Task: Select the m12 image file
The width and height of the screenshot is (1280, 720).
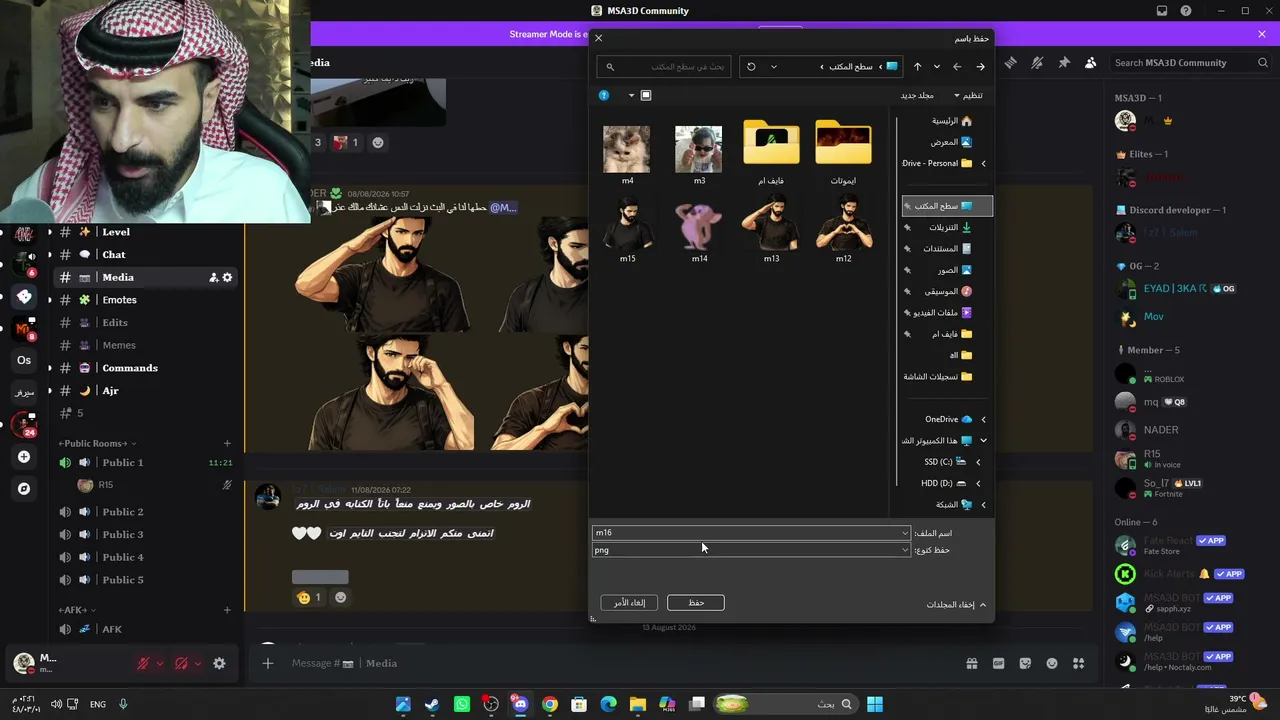Action: click(843, 229)
